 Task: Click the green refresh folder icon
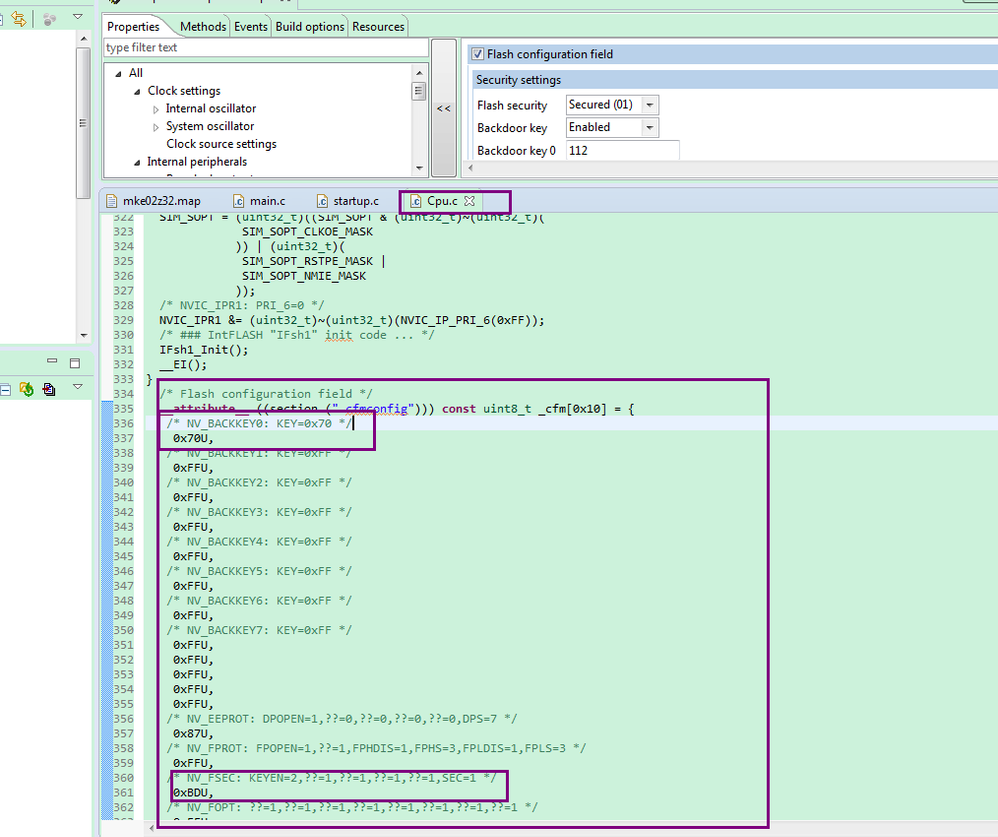[27, 389]
